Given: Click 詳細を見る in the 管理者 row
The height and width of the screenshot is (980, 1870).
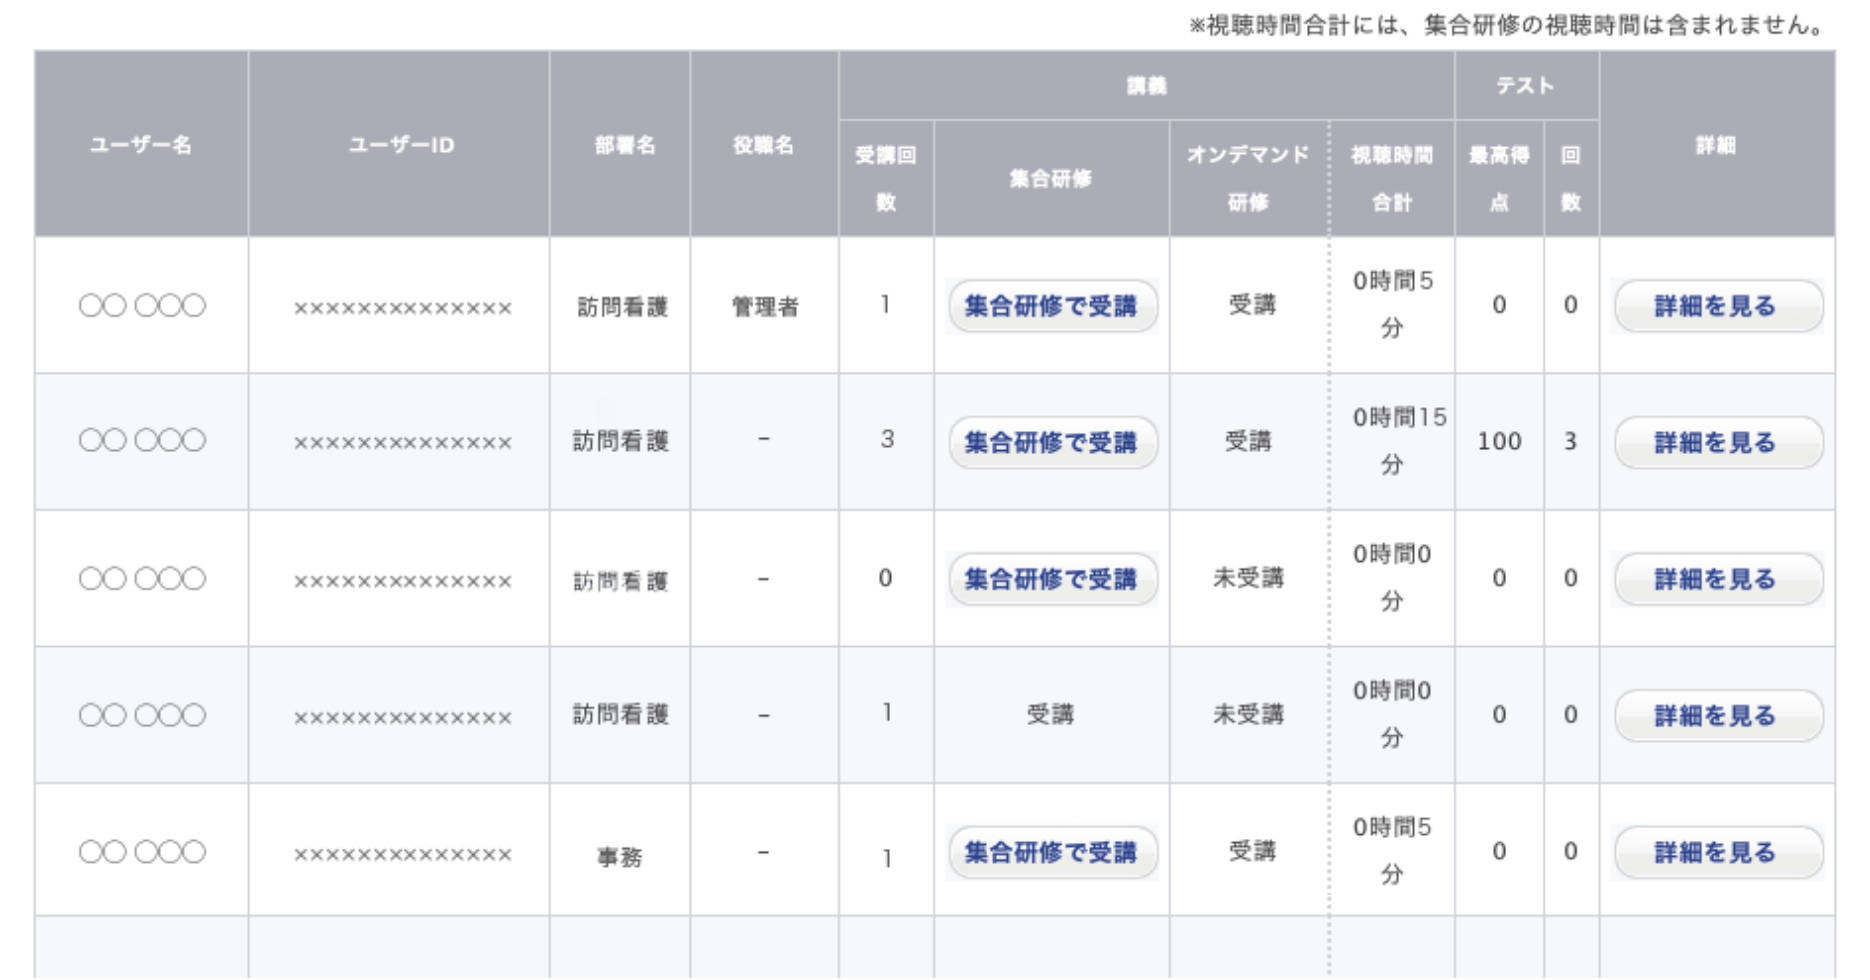Looking at the screenshot, I should tap(1716, 306).
